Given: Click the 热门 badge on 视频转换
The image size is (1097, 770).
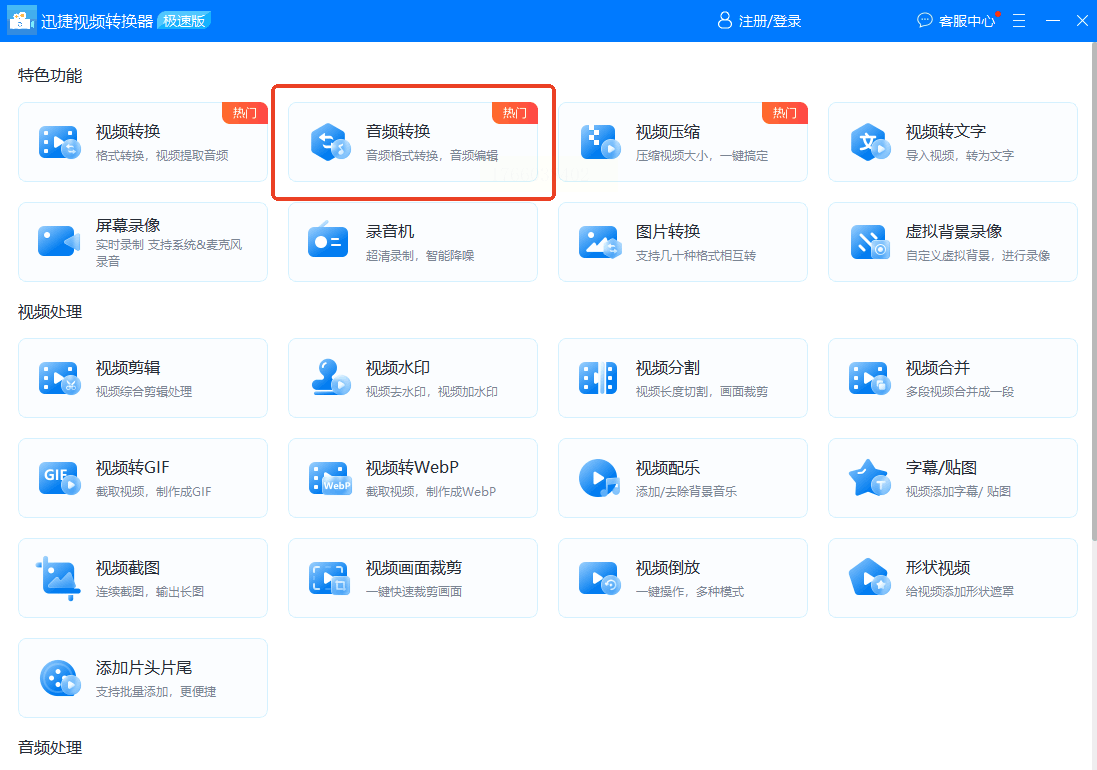Looking at the screenshot, I should click(x=245, y=113).
